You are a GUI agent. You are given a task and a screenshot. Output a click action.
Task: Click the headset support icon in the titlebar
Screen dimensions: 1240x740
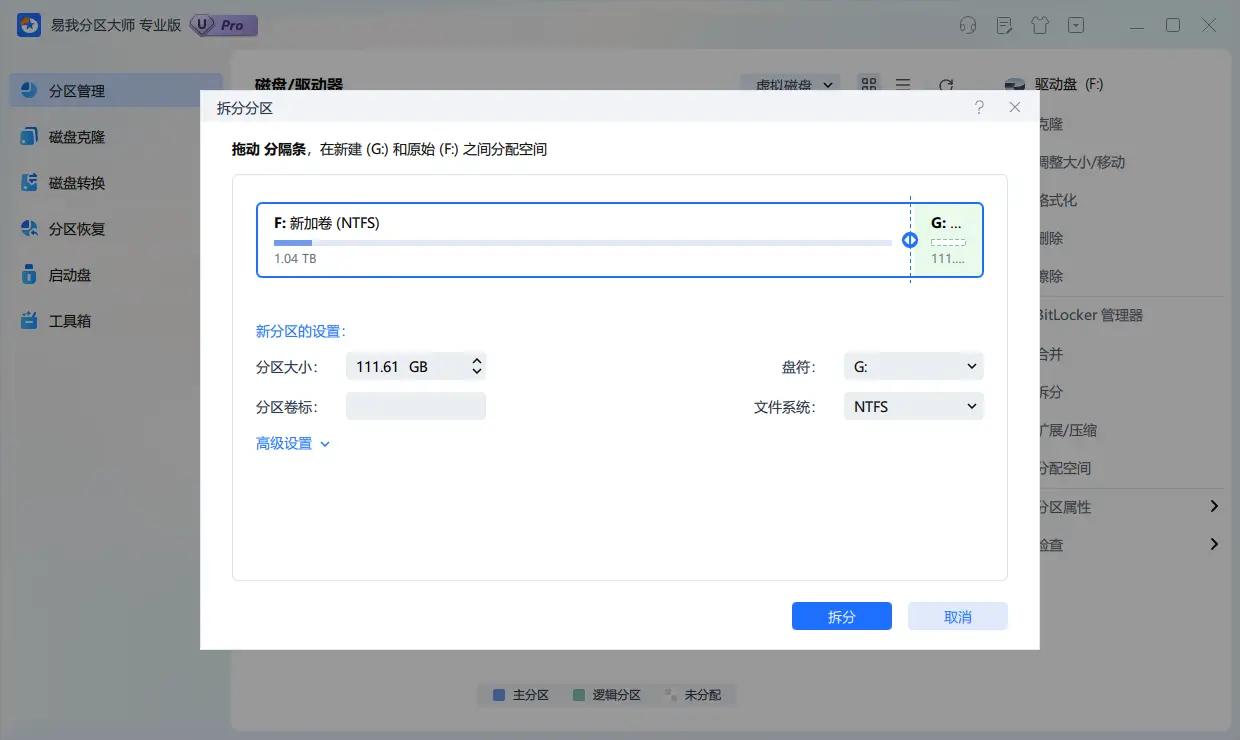967,25
